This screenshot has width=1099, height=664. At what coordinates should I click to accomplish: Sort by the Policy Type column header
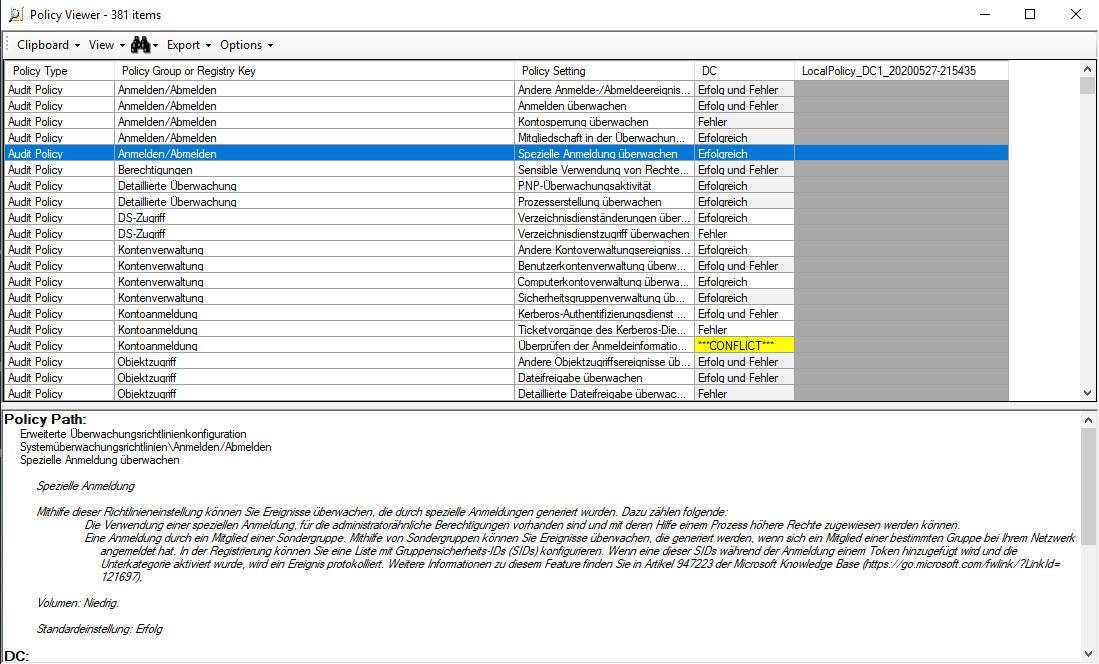point(60,71)
